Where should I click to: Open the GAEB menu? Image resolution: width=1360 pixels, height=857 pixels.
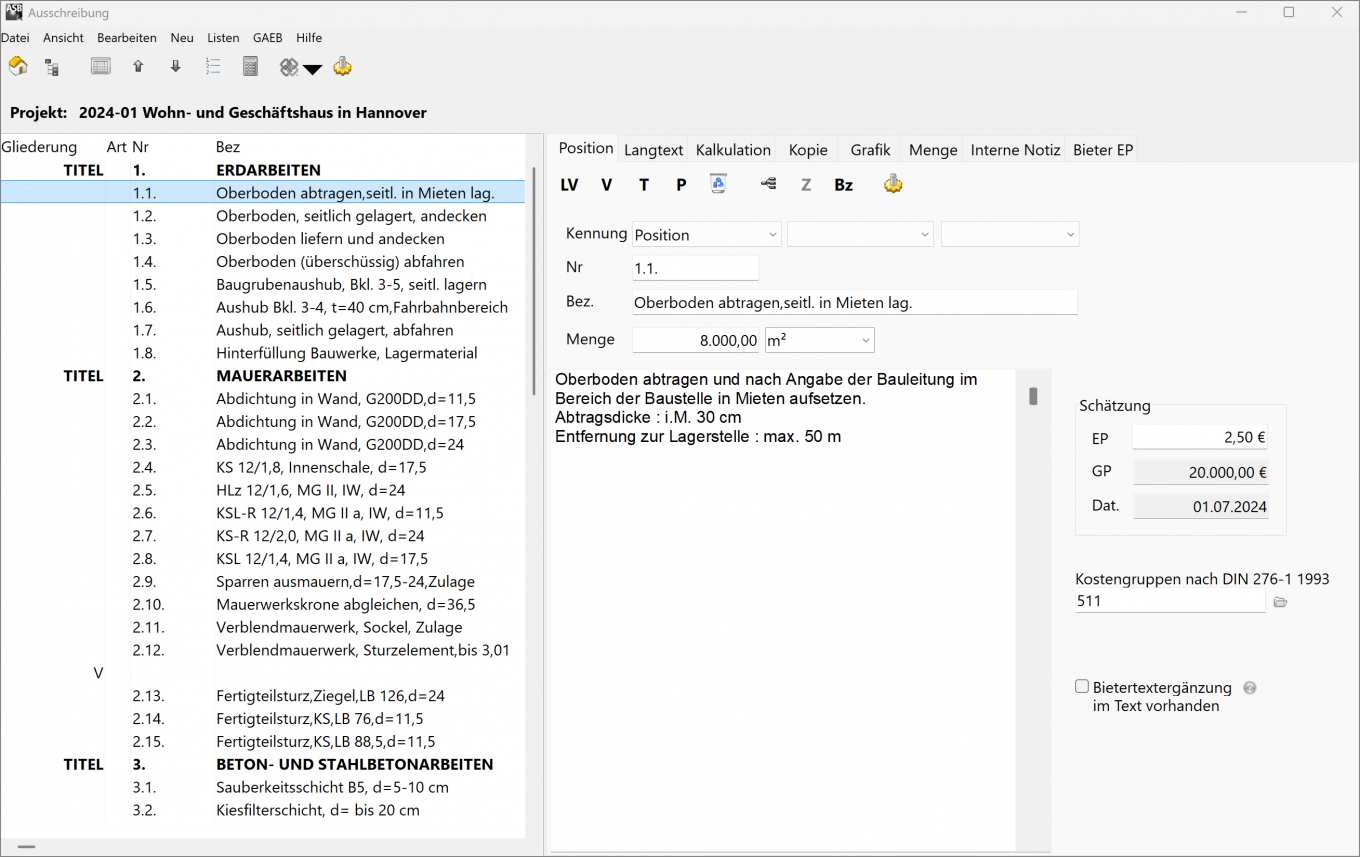267,38
